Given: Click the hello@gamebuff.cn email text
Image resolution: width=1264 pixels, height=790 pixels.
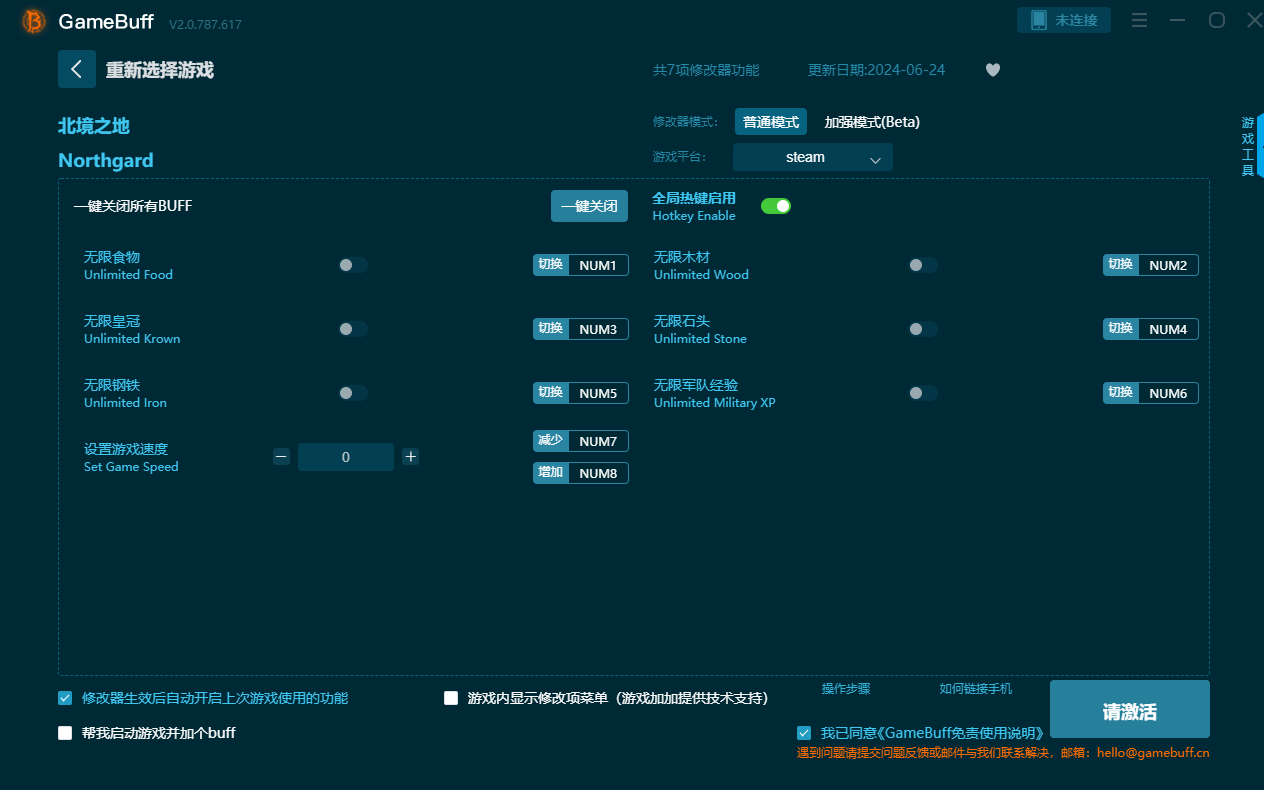Looking at the screenshot, I should coord(1153,753).
